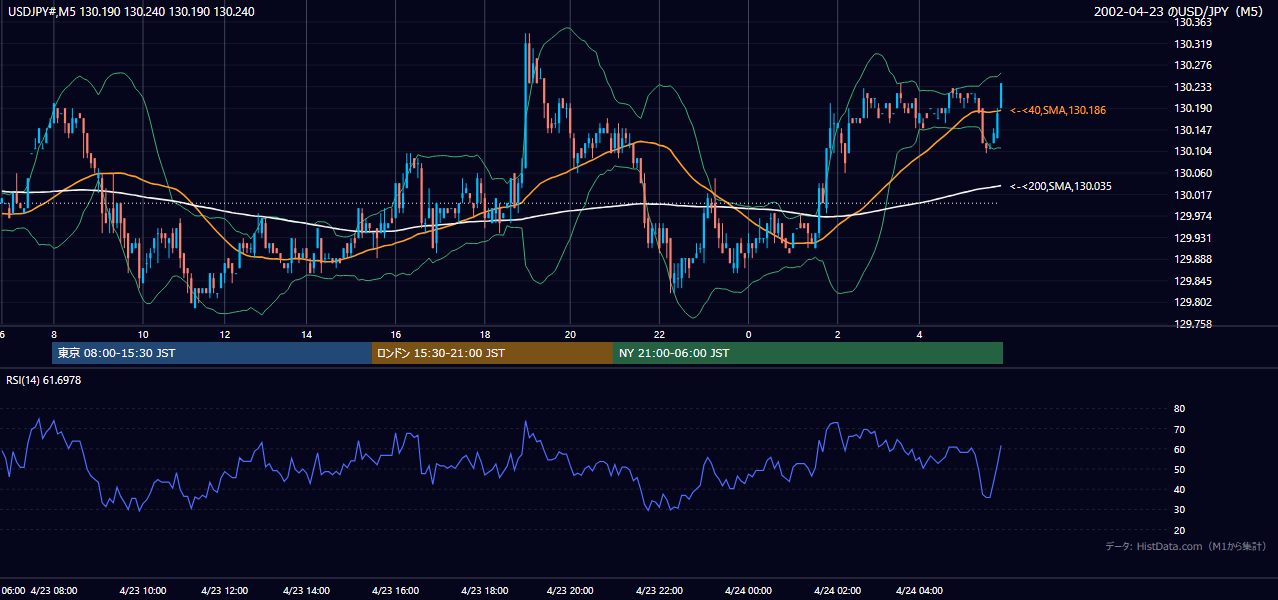
Task: Click price axis value 130.060
Action: coord(1192,173)
